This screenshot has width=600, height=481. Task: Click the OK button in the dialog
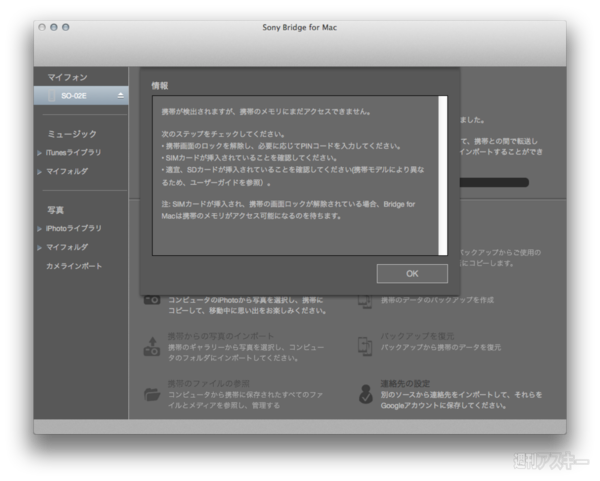pos(412,274)
